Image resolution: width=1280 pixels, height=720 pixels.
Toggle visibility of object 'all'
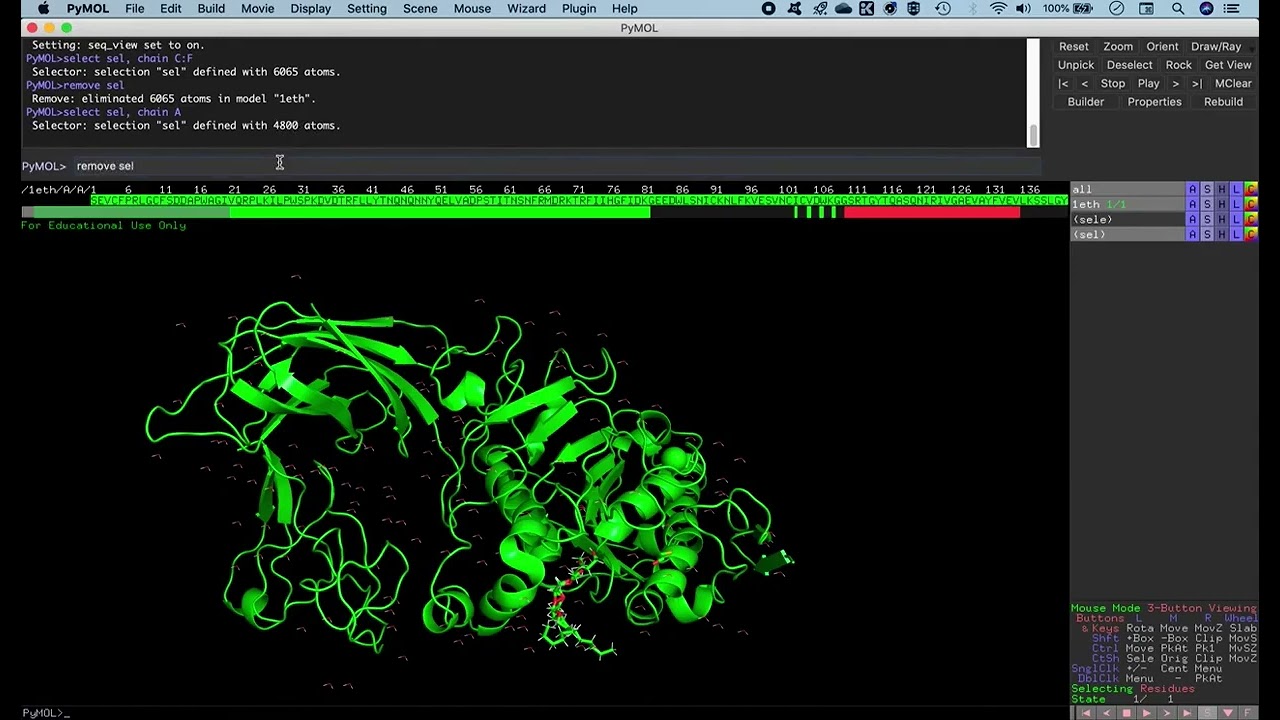pos(1127,189)
